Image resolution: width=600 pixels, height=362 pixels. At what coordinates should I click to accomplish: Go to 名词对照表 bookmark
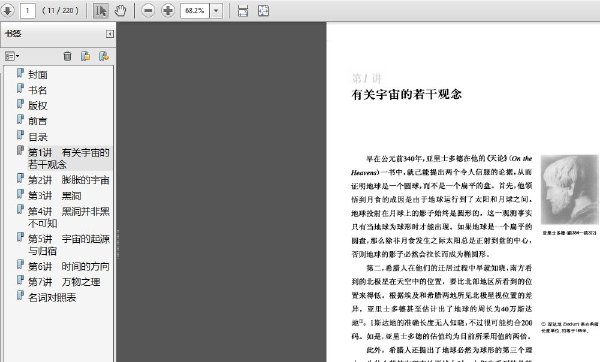pyautogui.click(x=52, y=297)
